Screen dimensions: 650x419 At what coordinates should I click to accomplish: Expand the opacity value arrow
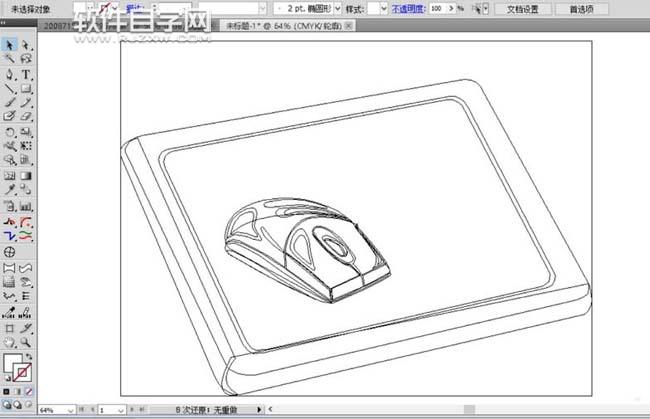(x=451, y=8)
